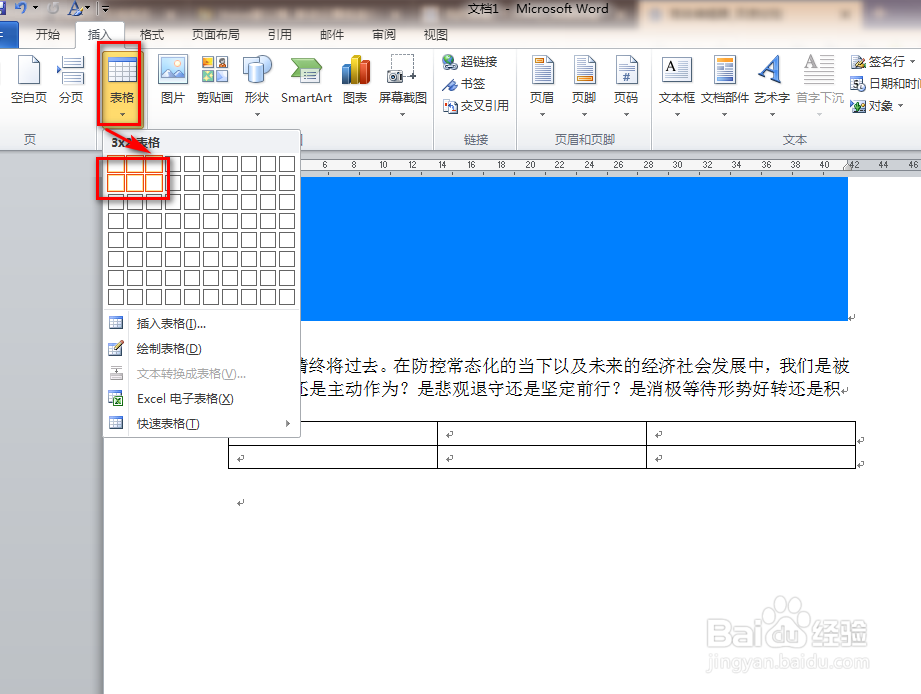This screenshot has width=921, height=694.
Task: Insert a signature line (签名行)
Action: [x=878, y=62]
